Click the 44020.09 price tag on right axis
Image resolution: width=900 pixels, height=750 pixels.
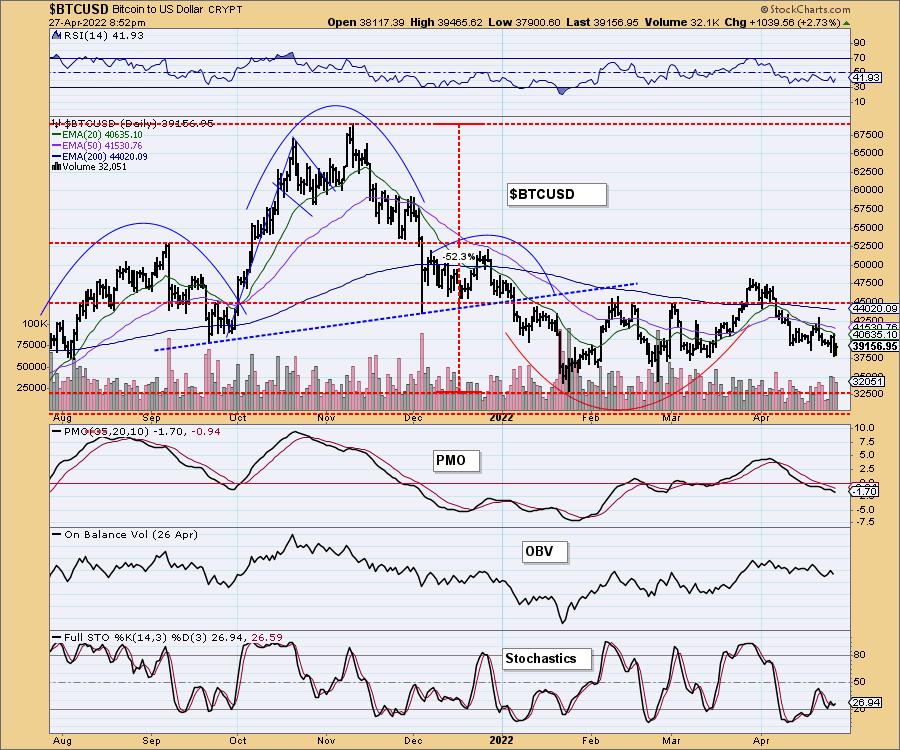874,309
